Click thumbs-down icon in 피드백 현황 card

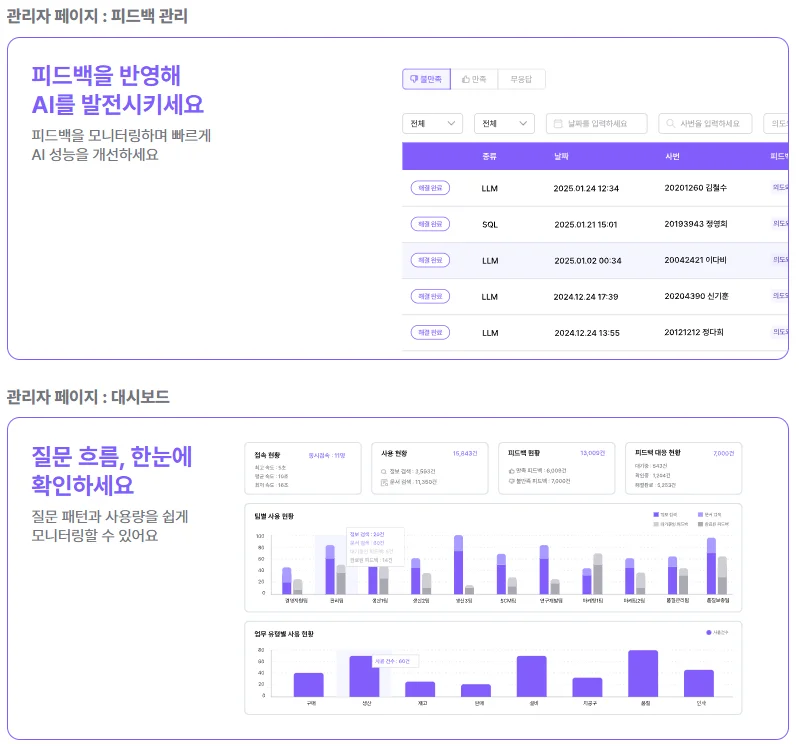click(511, 481)
